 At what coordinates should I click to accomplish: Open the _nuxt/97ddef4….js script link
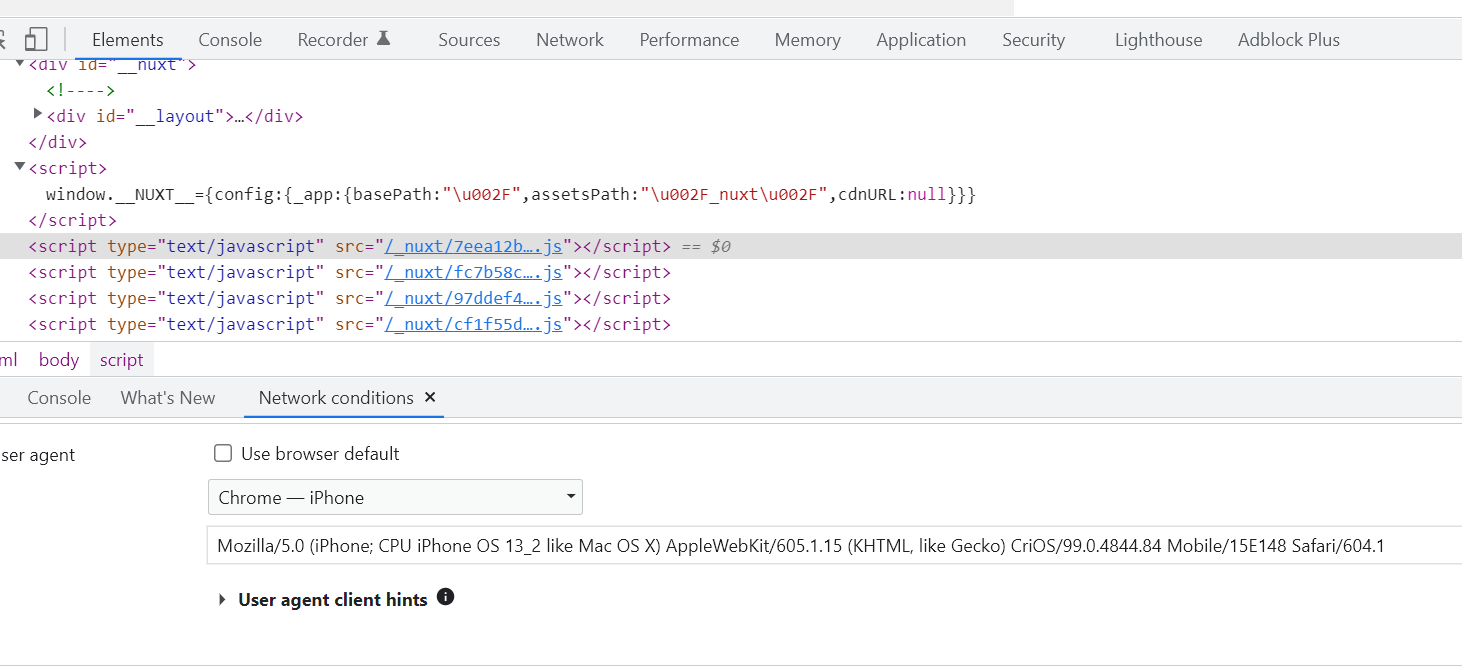click(x=474, y=298)
